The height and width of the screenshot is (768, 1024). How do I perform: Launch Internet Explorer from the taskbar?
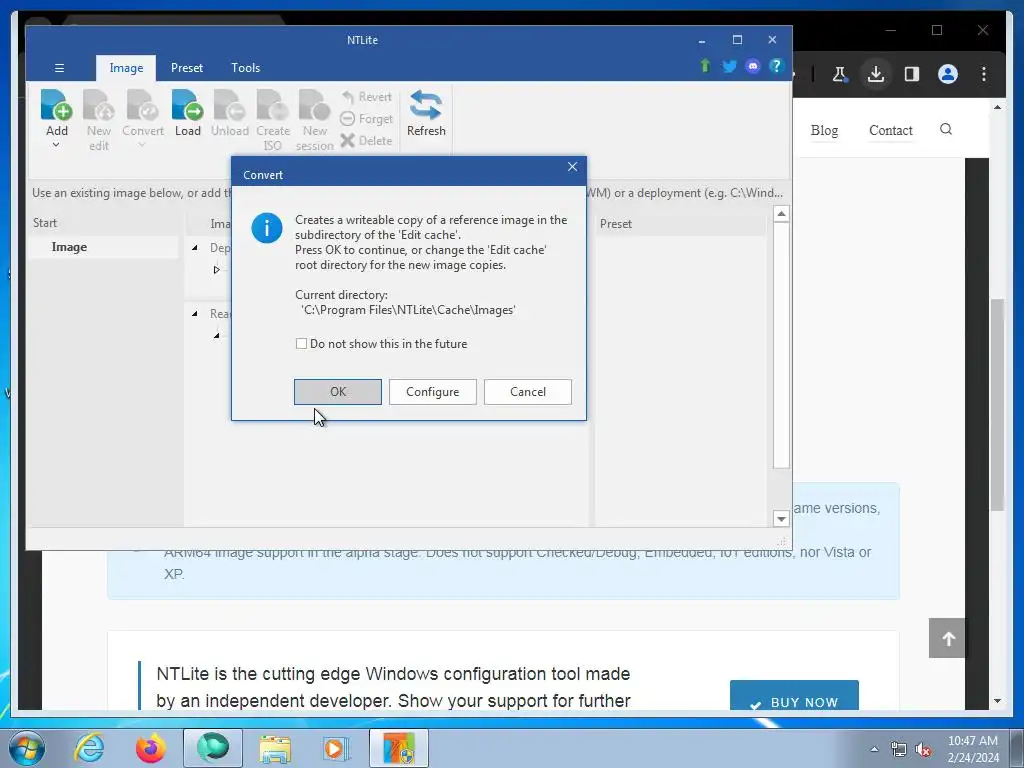tap(89, 748)
